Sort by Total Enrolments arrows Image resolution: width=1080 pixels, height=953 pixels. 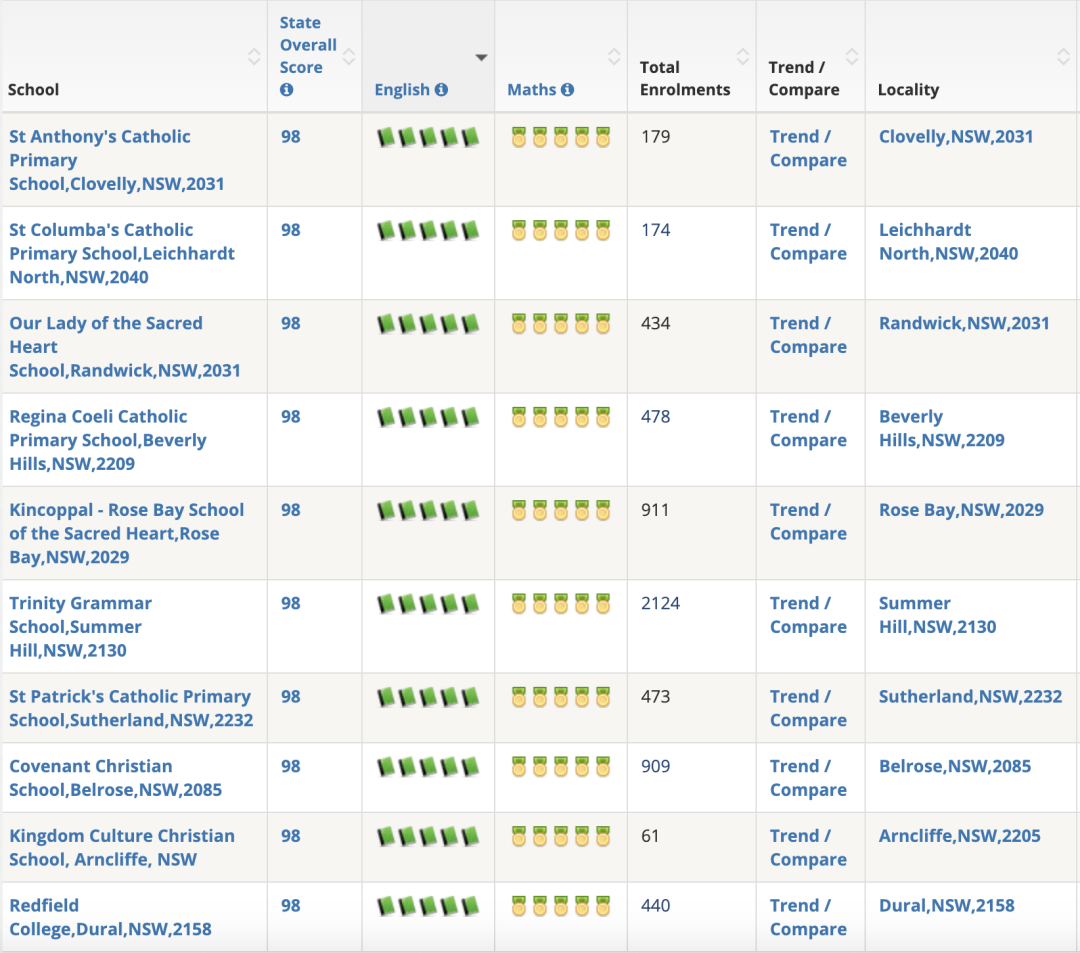pos(743,56)
